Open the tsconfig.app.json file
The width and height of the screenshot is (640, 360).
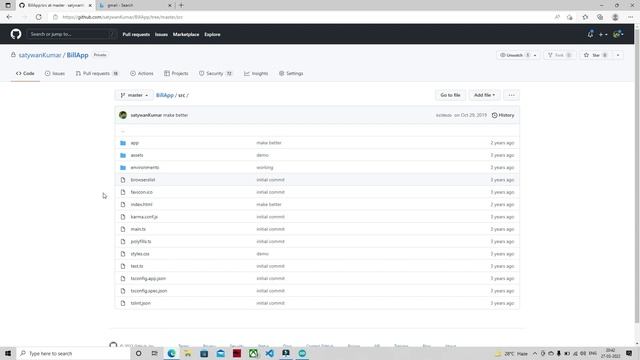148,278
